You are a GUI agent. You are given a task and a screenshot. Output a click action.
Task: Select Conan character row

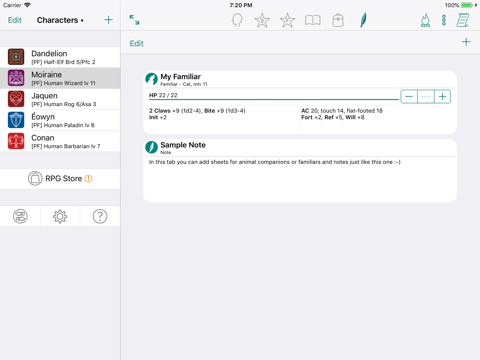click(60, 141)
